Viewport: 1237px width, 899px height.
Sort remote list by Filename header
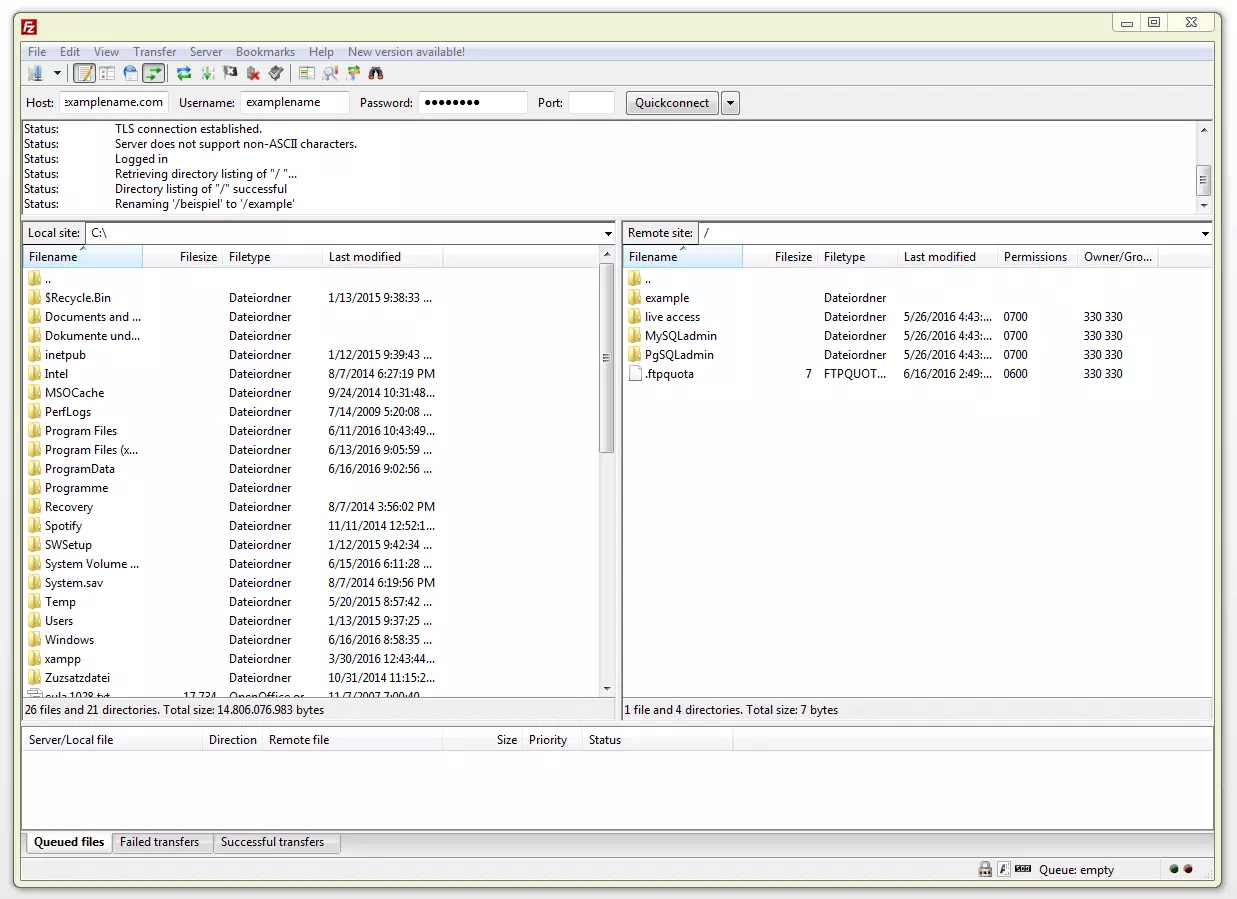click(683, 257)
